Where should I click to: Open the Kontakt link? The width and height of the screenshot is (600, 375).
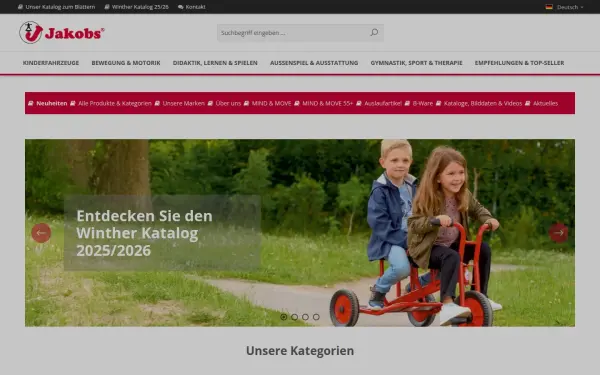(196, 7)
